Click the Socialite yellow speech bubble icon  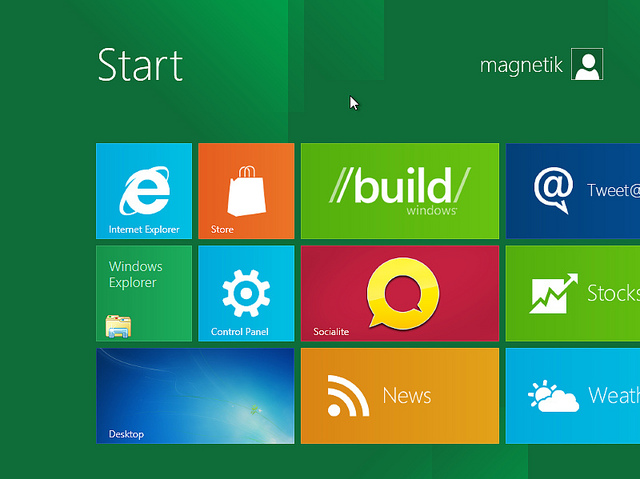pos(403,293)
